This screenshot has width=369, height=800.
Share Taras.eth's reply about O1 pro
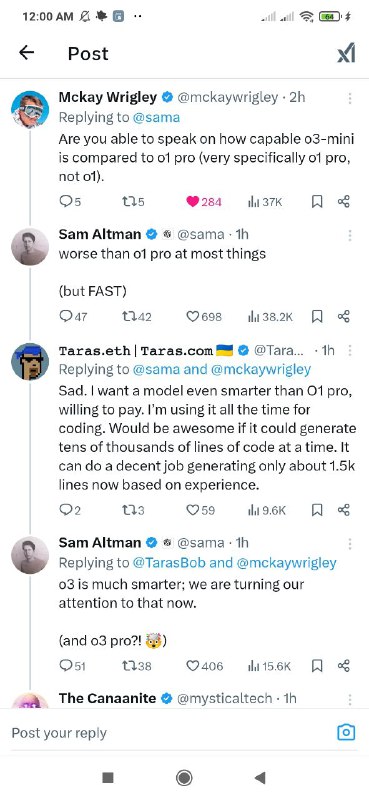(x=344, y=510)
